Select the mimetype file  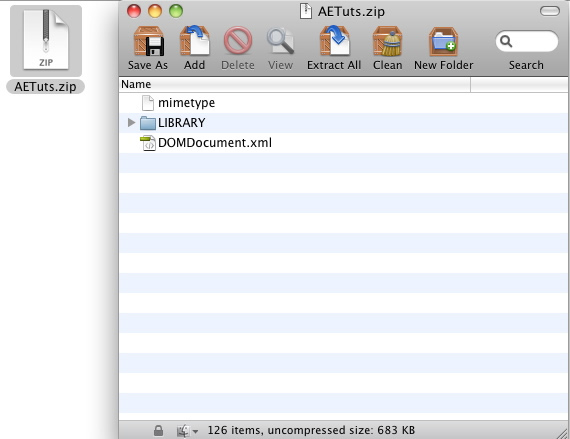343,103
